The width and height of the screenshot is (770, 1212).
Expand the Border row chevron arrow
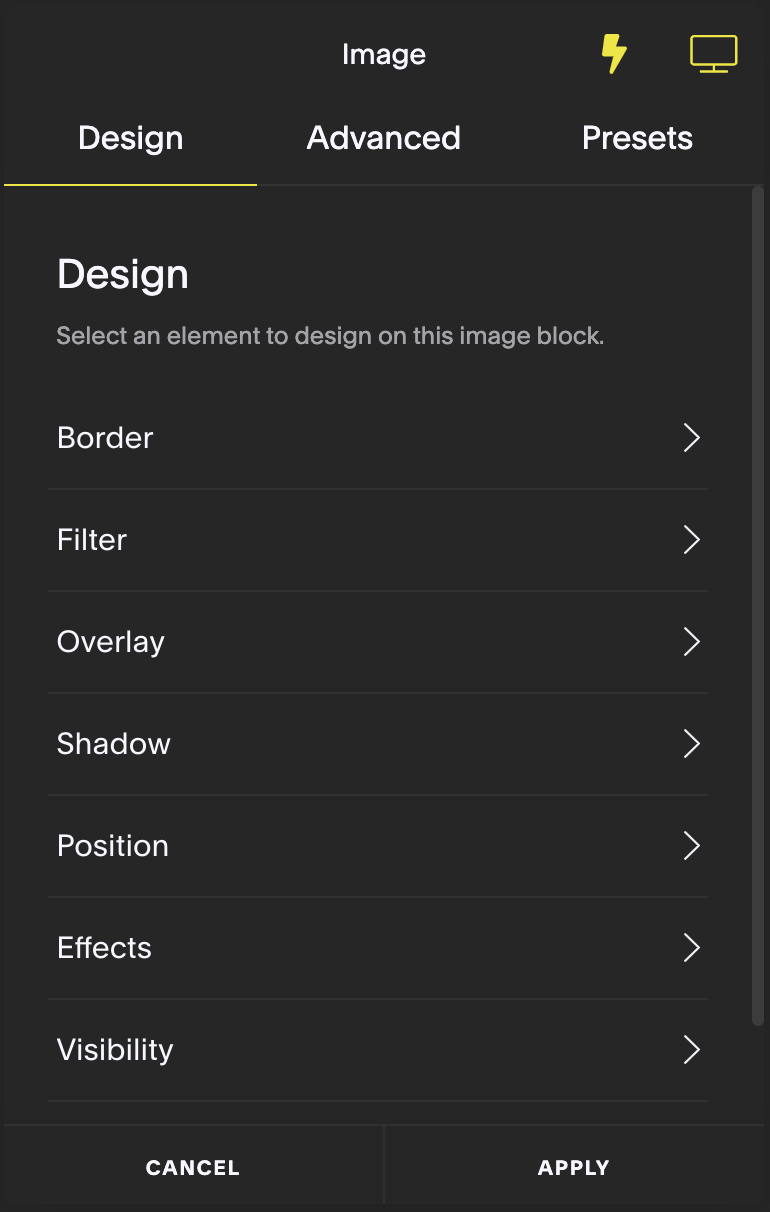[x=691, y=438]
